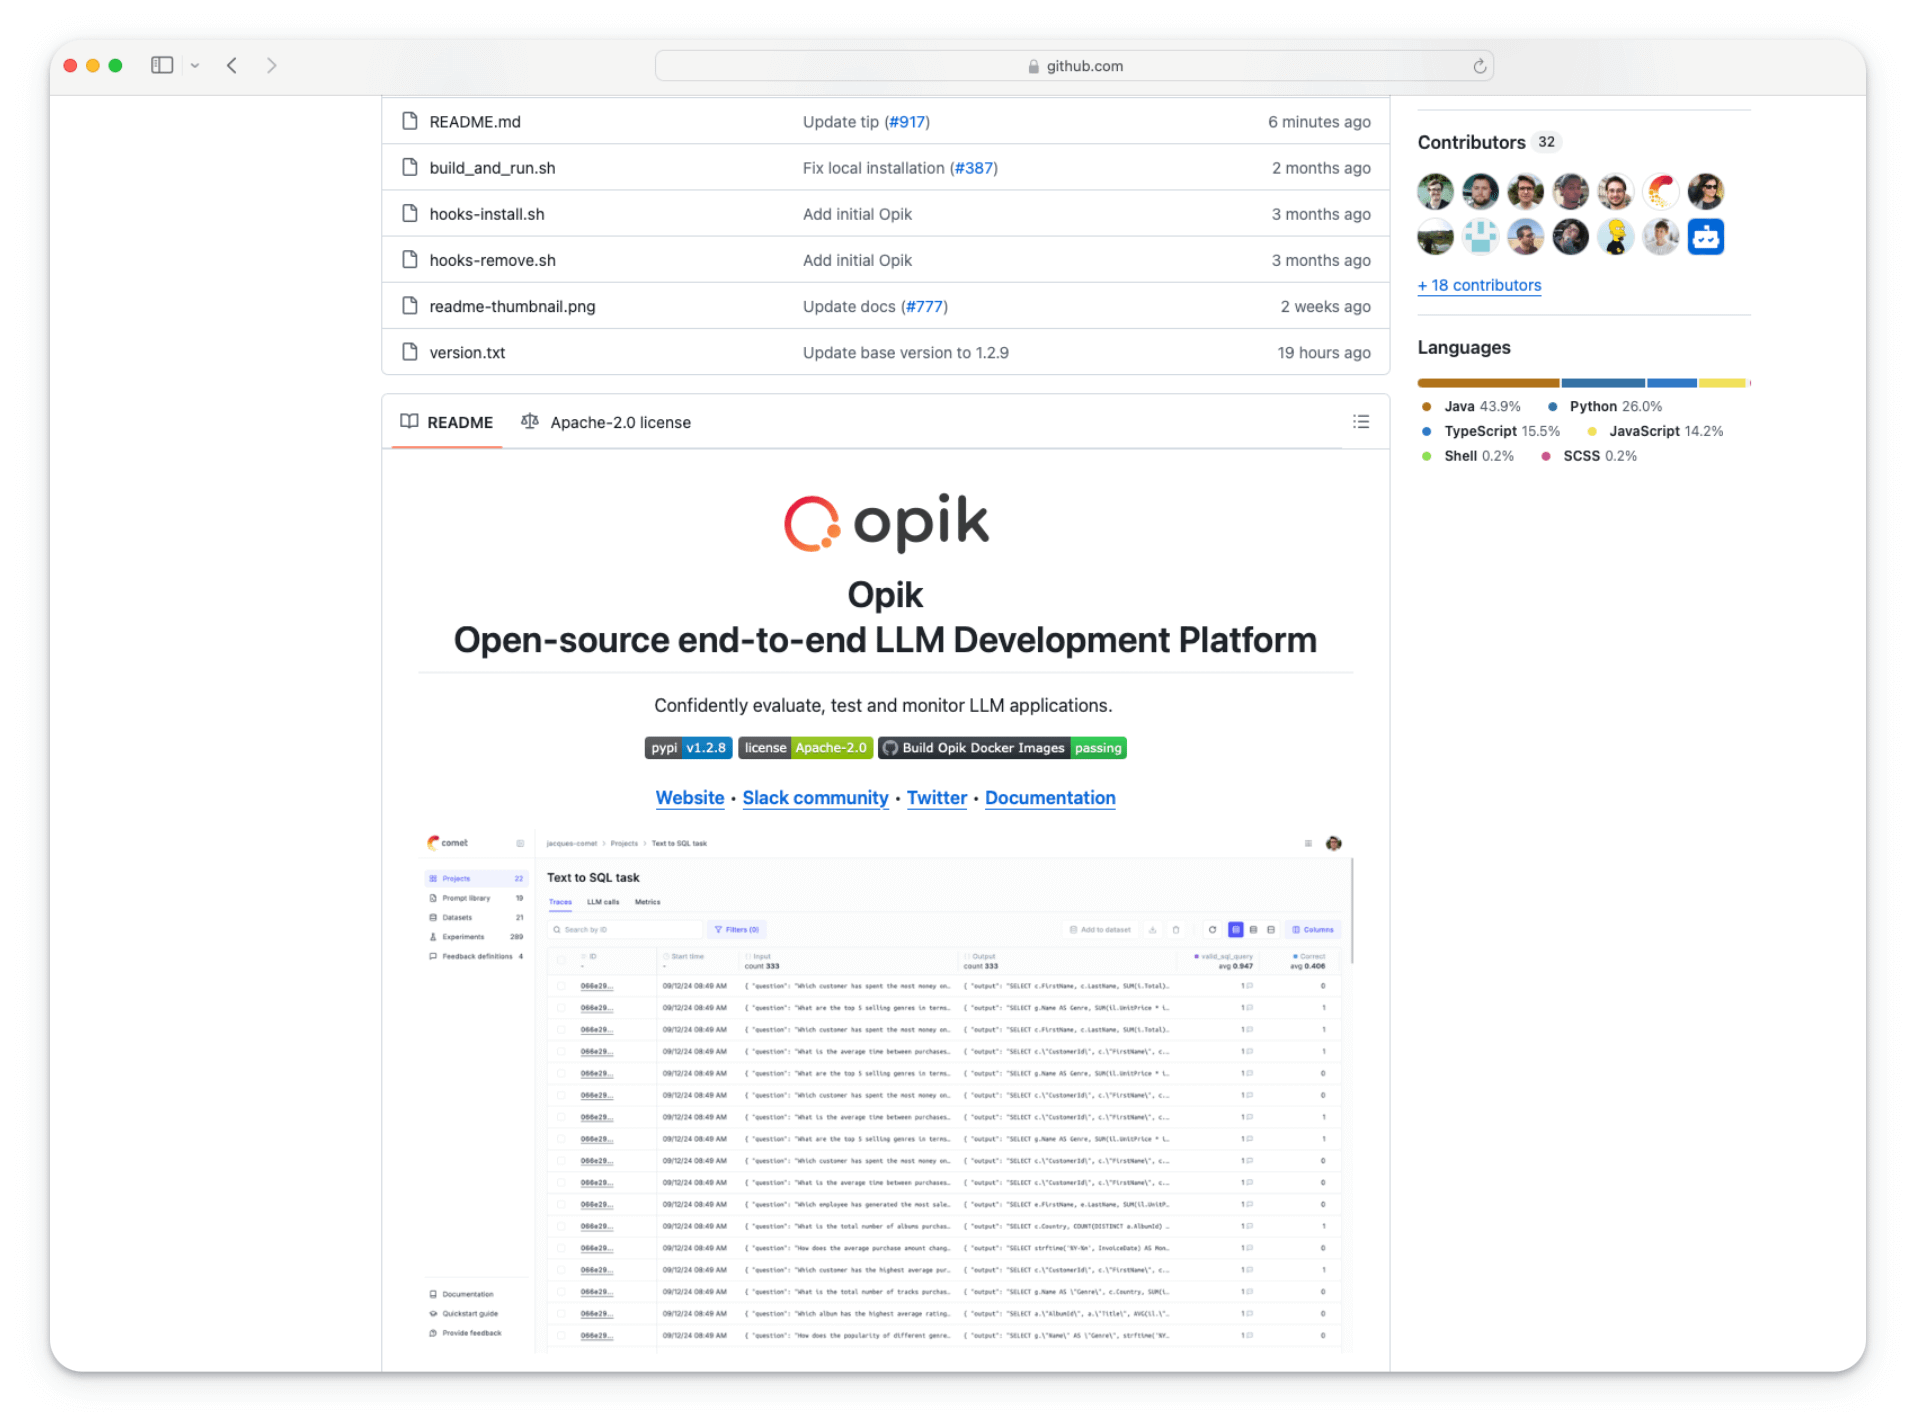Click the Safari sidebar toggle icon
Viewport: 1916px width, 1412px height.
162,65
